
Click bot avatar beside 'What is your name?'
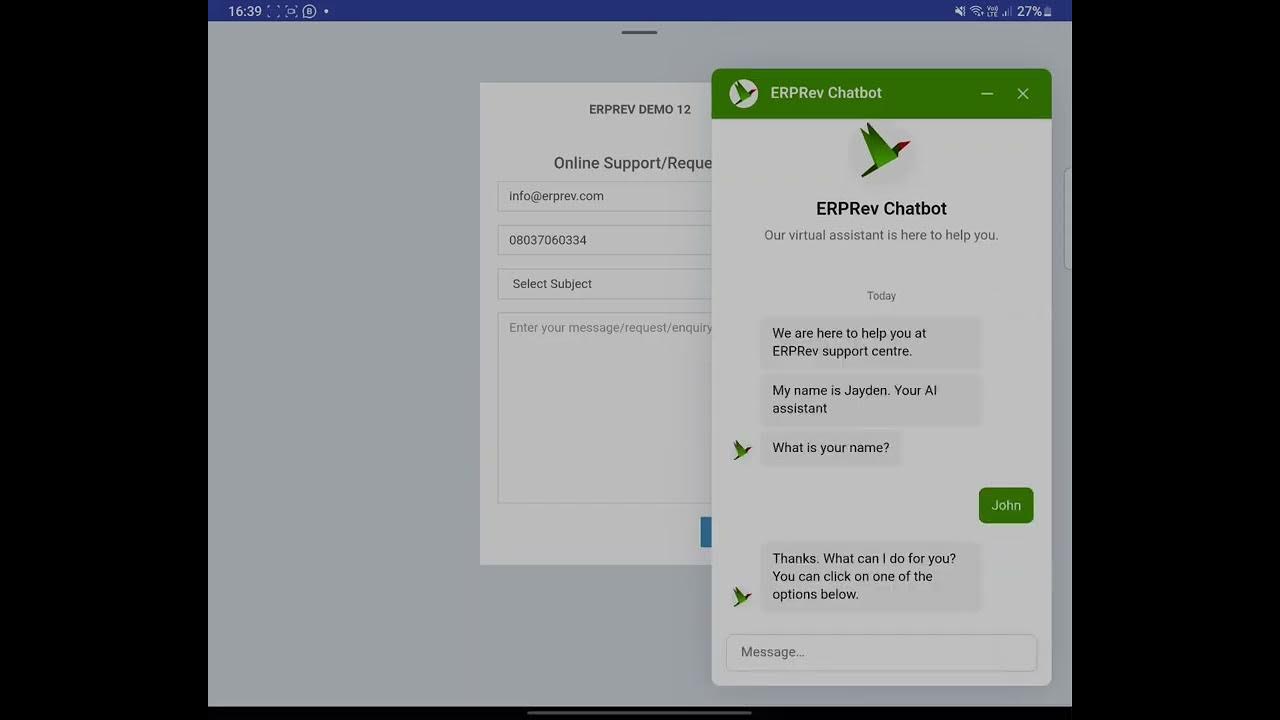742,450
